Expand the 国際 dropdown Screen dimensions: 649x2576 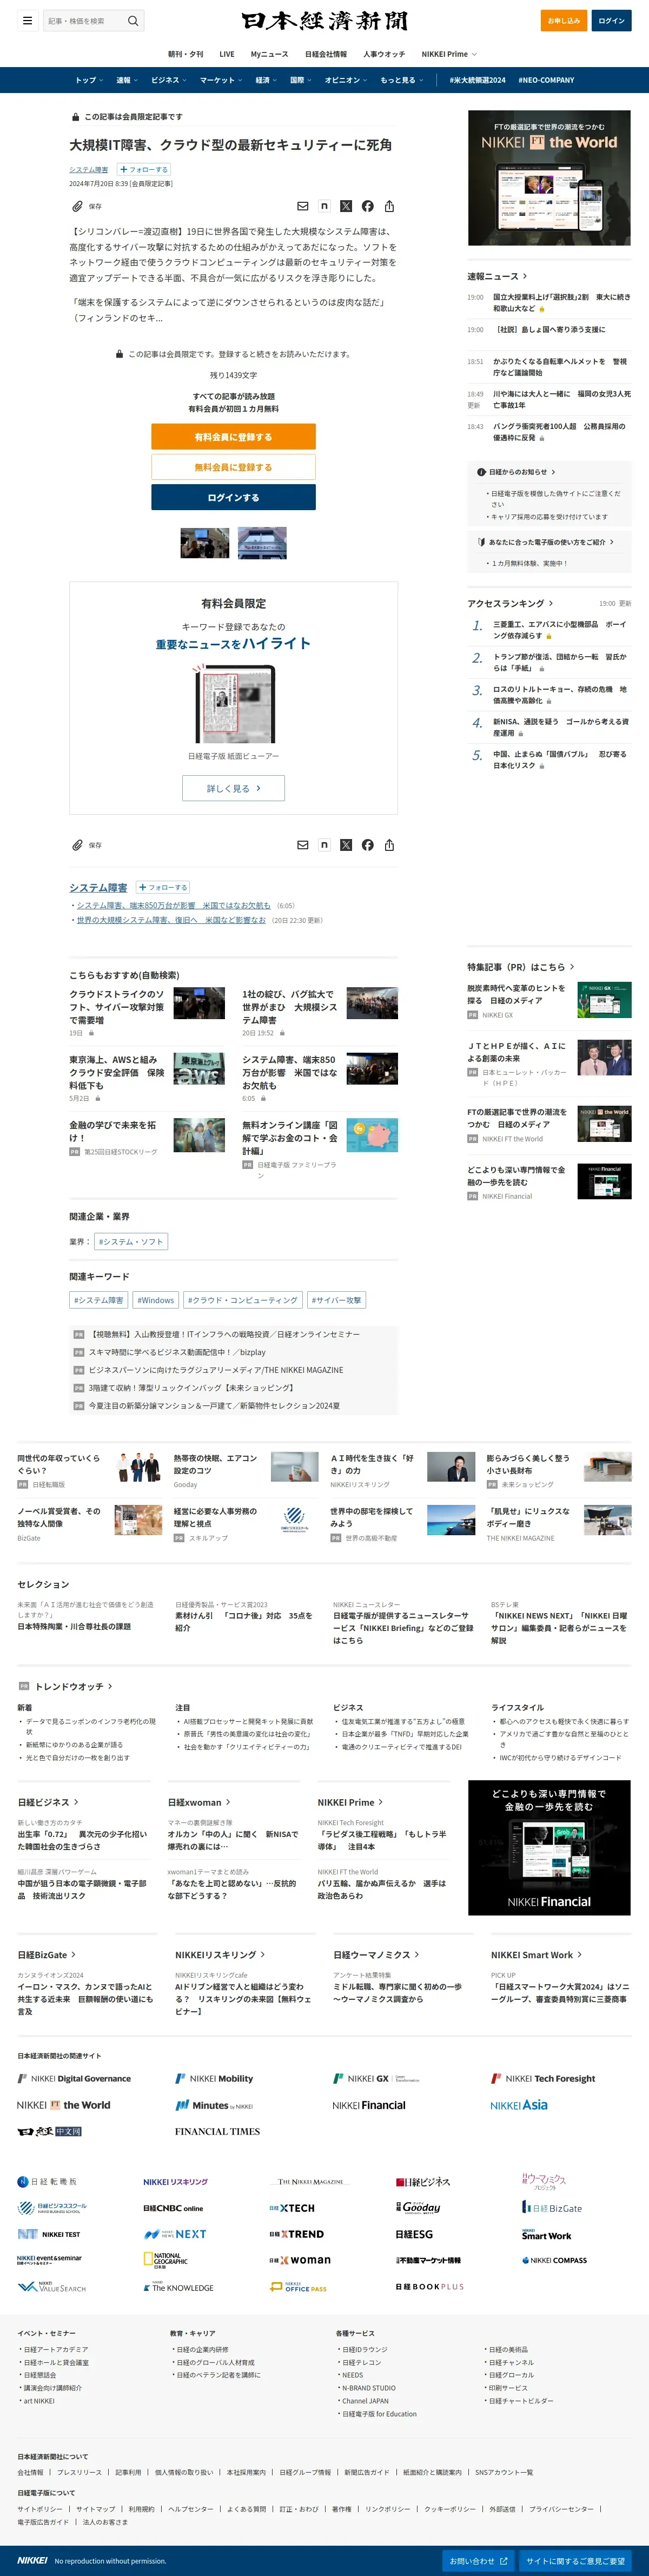[x=301, y=80]
